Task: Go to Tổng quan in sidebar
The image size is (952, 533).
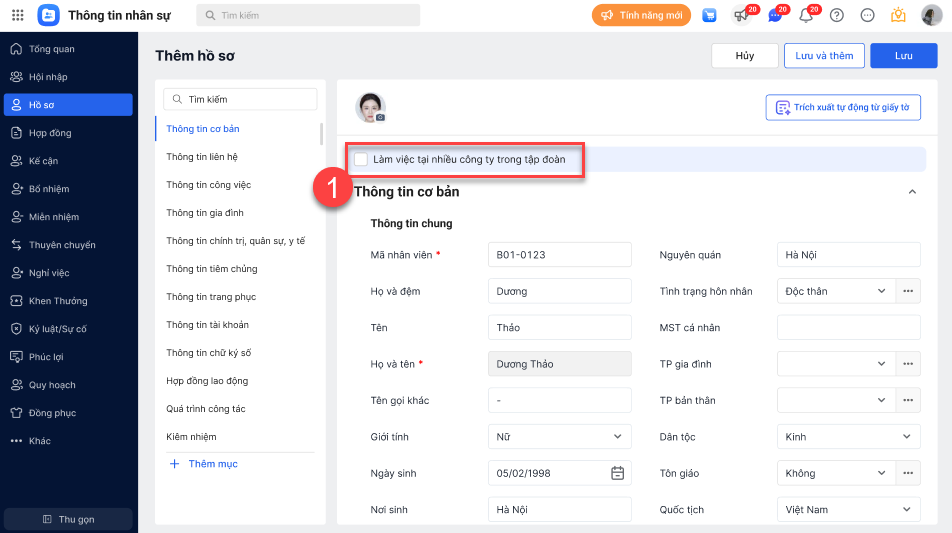Action: 68,49
